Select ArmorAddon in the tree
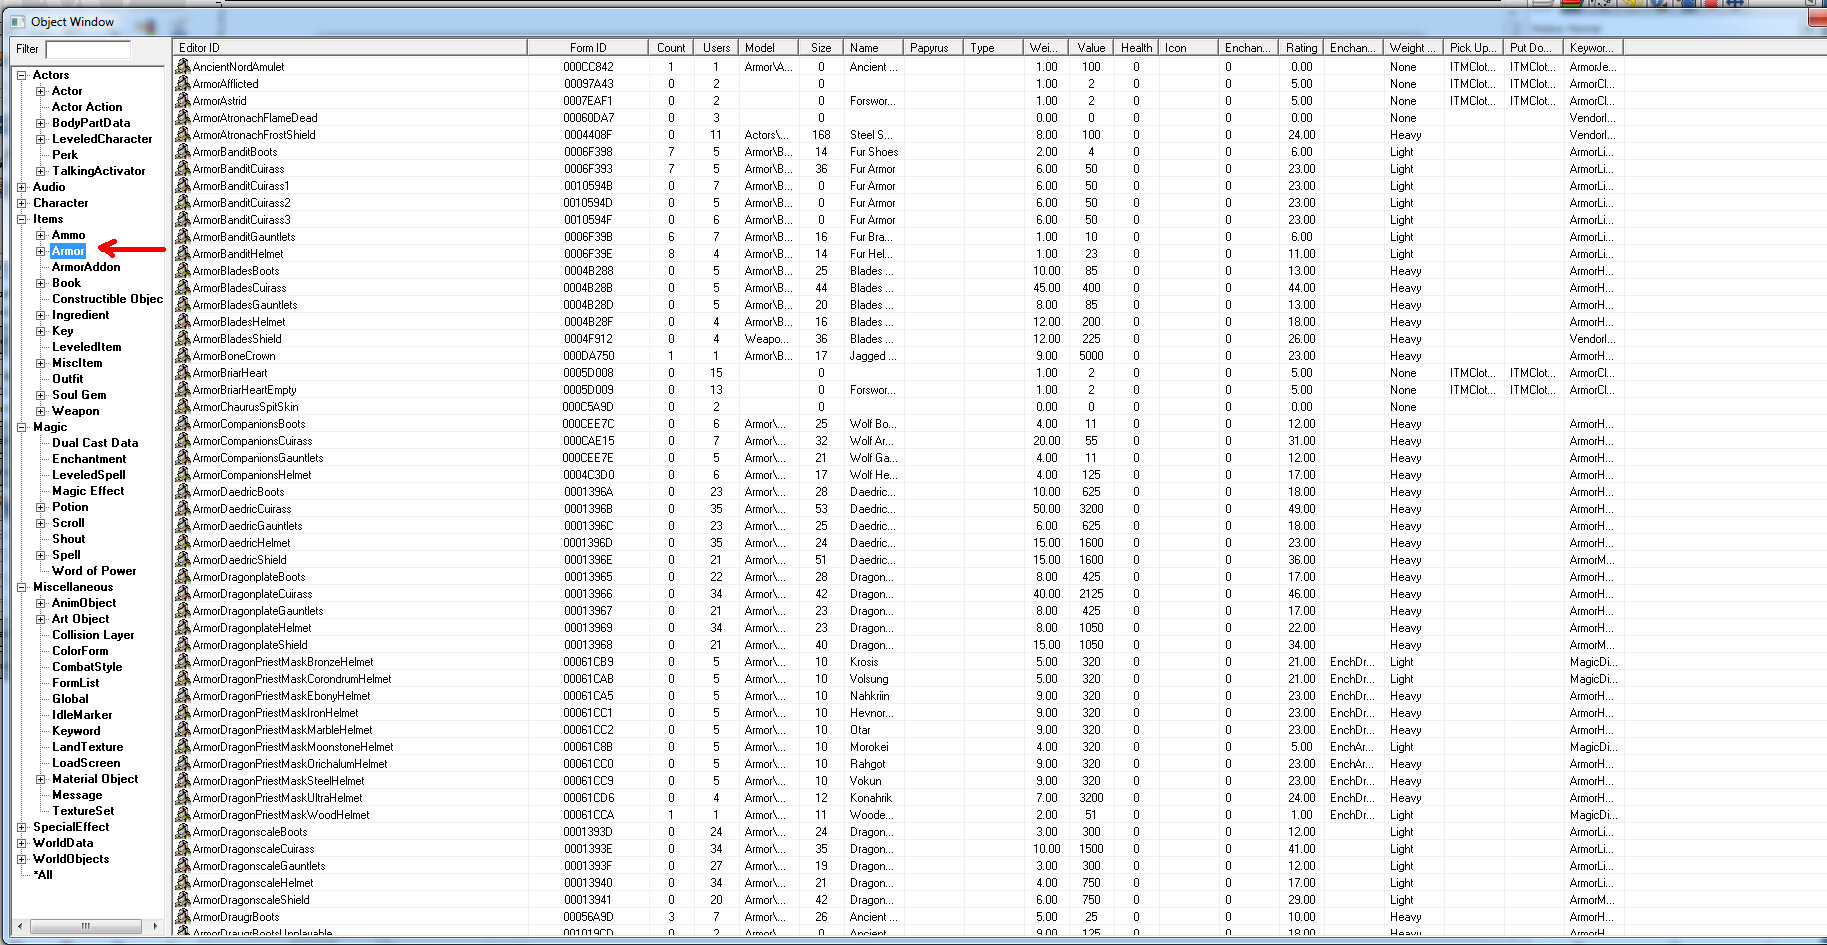Viewport: 1827px width, 945px height. [86, 267]
